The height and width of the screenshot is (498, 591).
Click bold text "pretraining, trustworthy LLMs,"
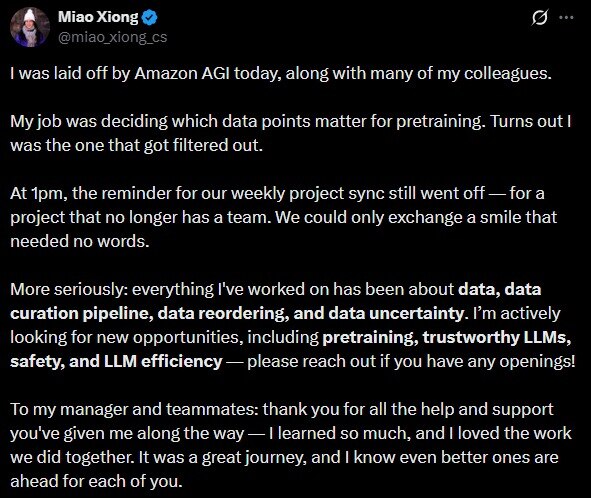447,337
